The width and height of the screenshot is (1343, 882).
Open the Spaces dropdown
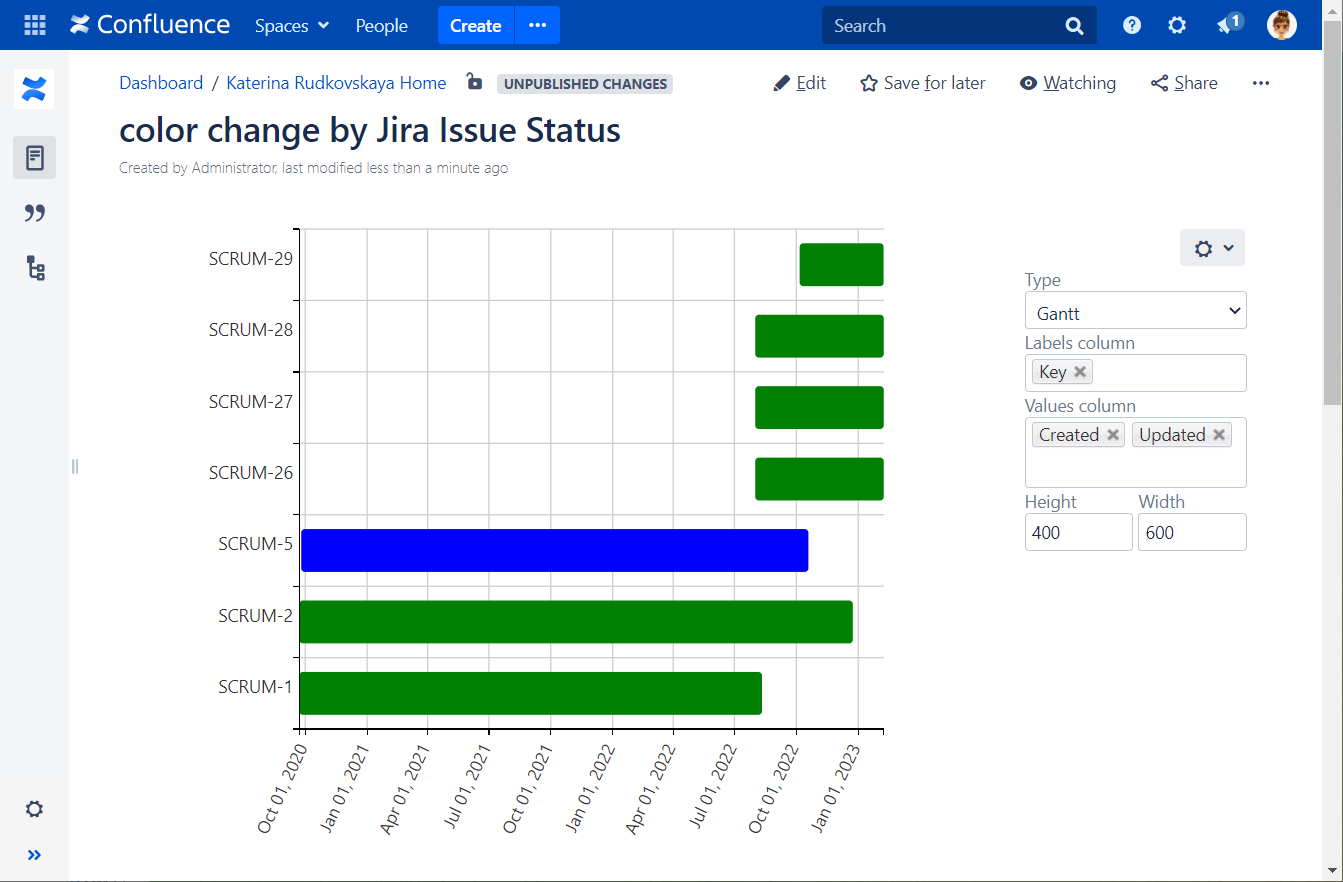point(291,25)
